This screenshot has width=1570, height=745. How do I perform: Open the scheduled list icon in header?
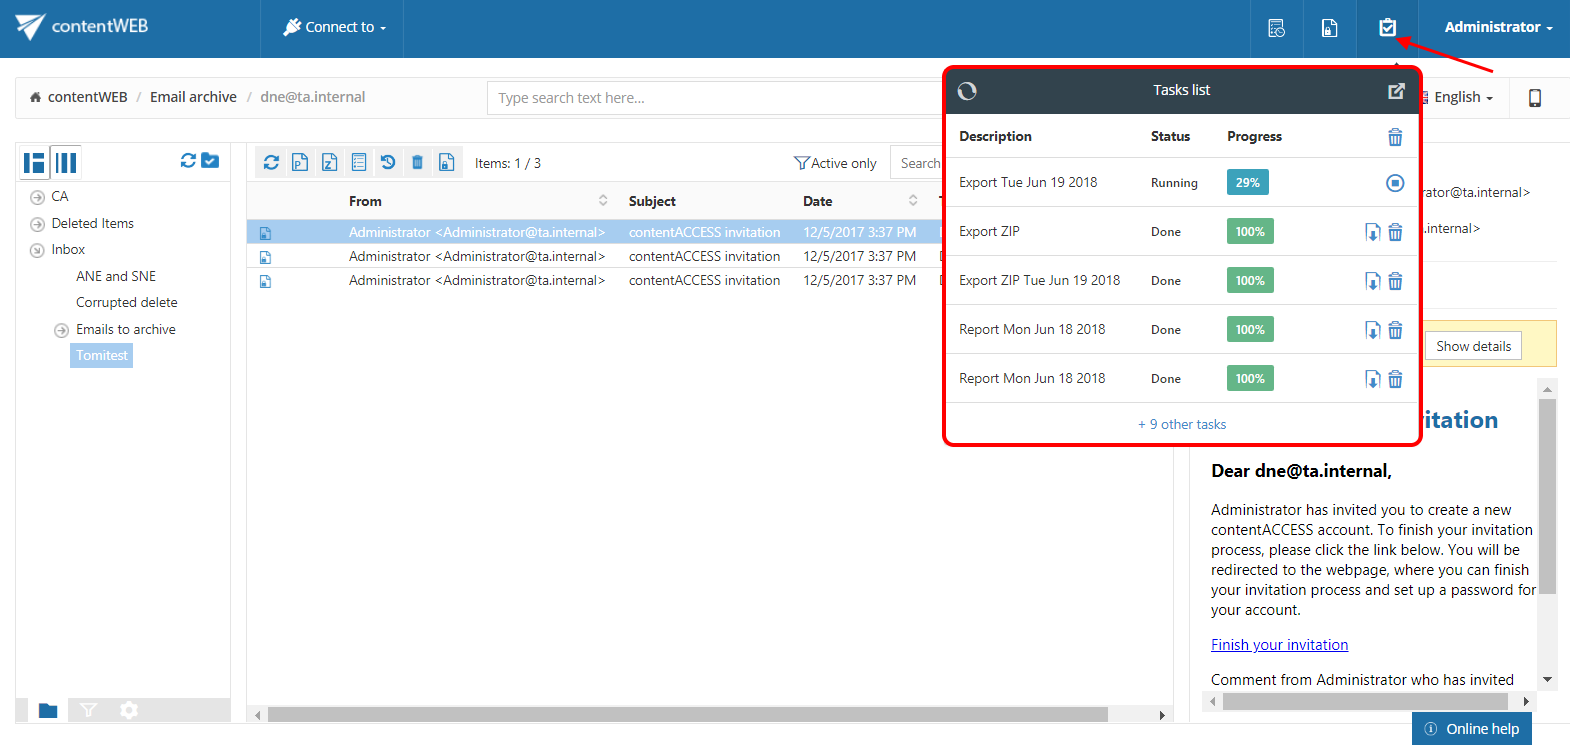pos(1276,28)
